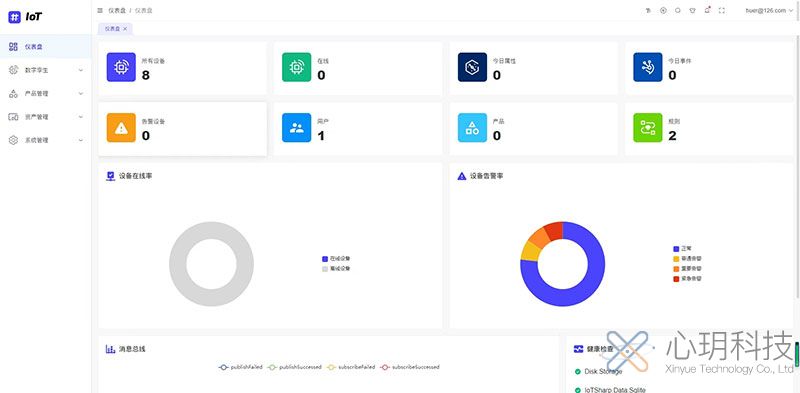
Task: Close the 仪表盘 tab
Action: coord(125,29)
